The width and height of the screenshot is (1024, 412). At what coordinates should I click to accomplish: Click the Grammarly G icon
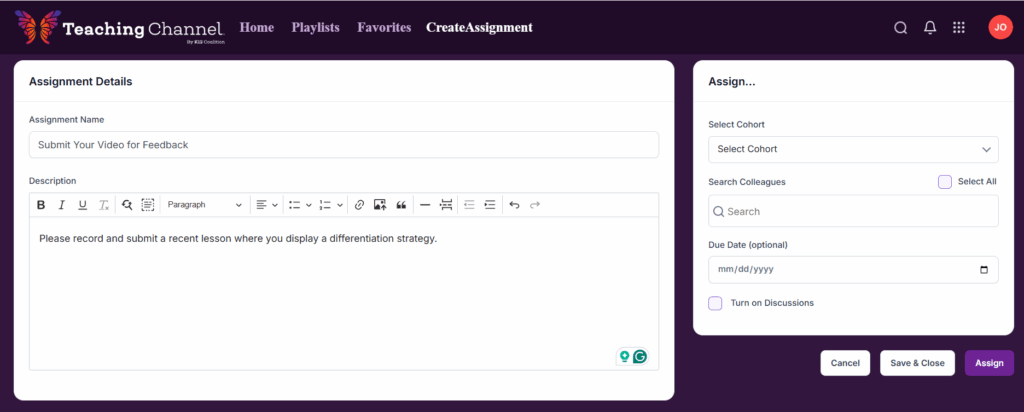641,357
